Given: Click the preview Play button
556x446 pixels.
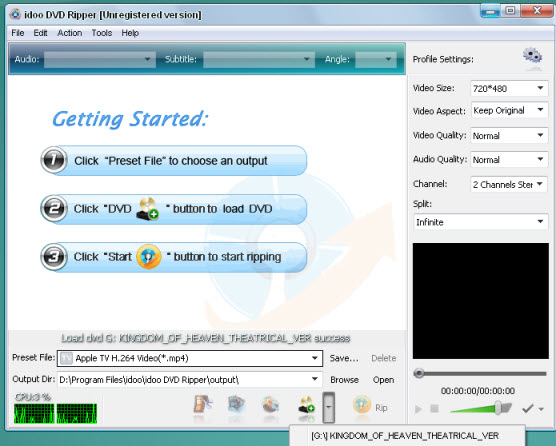Looking at the screenshot, I should click(418, 409).
